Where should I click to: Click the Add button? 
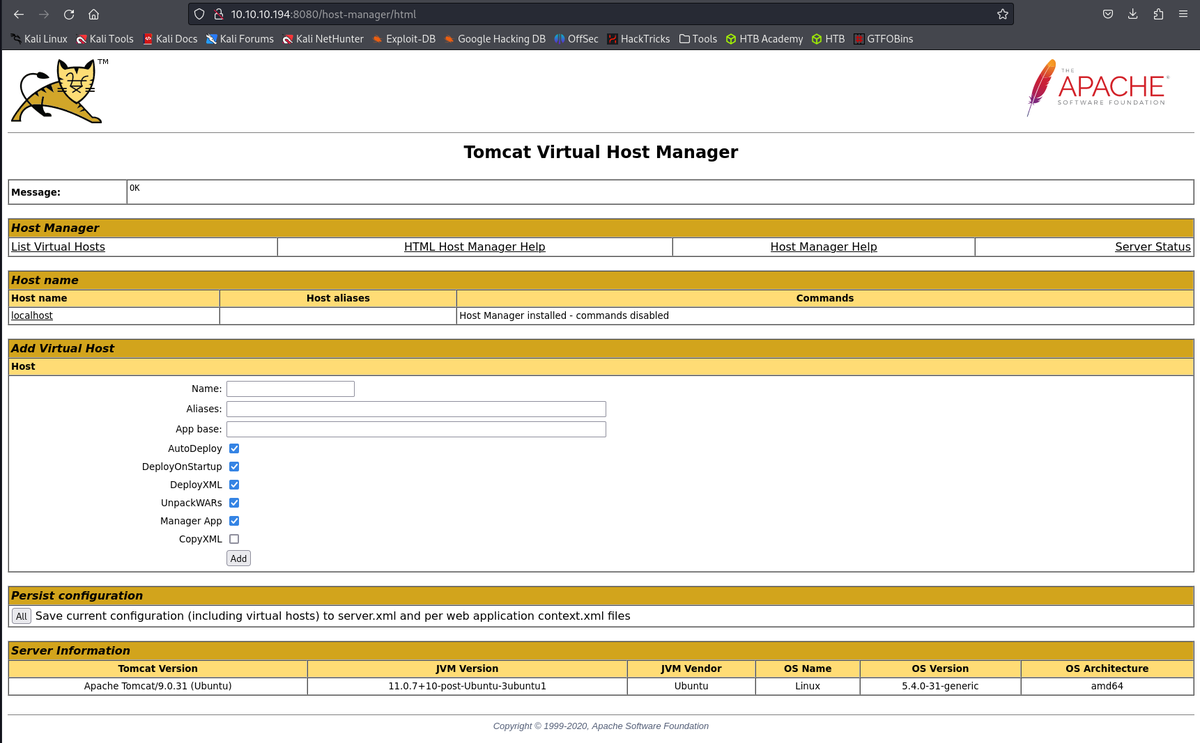point(238,558)
